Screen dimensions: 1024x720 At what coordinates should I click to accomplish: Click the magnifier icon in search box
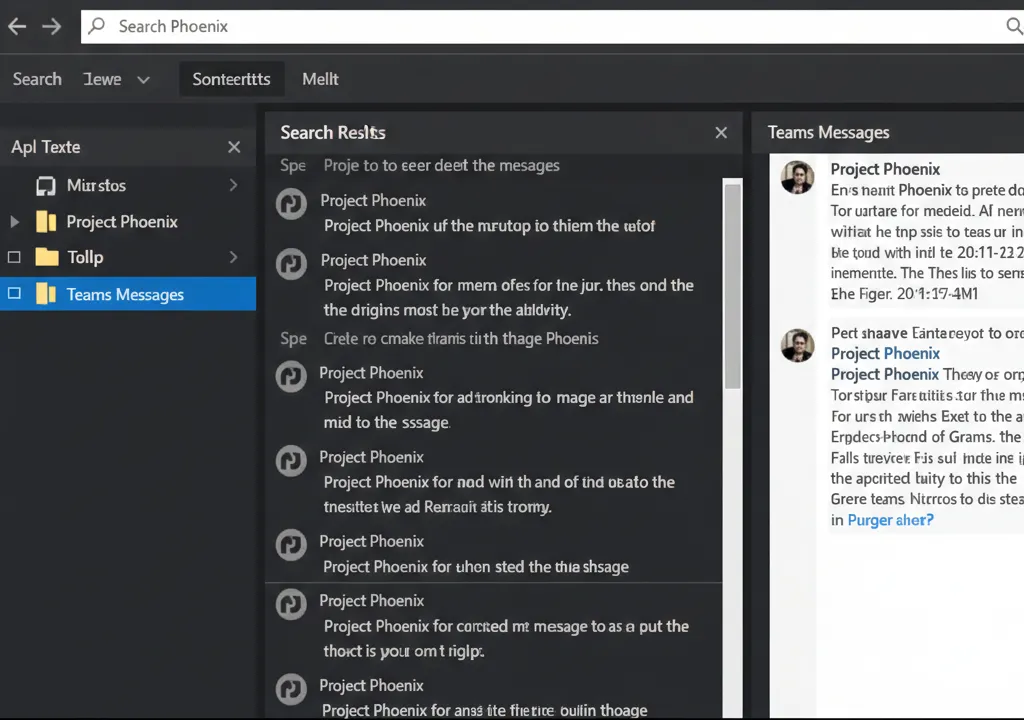[97, 27]
